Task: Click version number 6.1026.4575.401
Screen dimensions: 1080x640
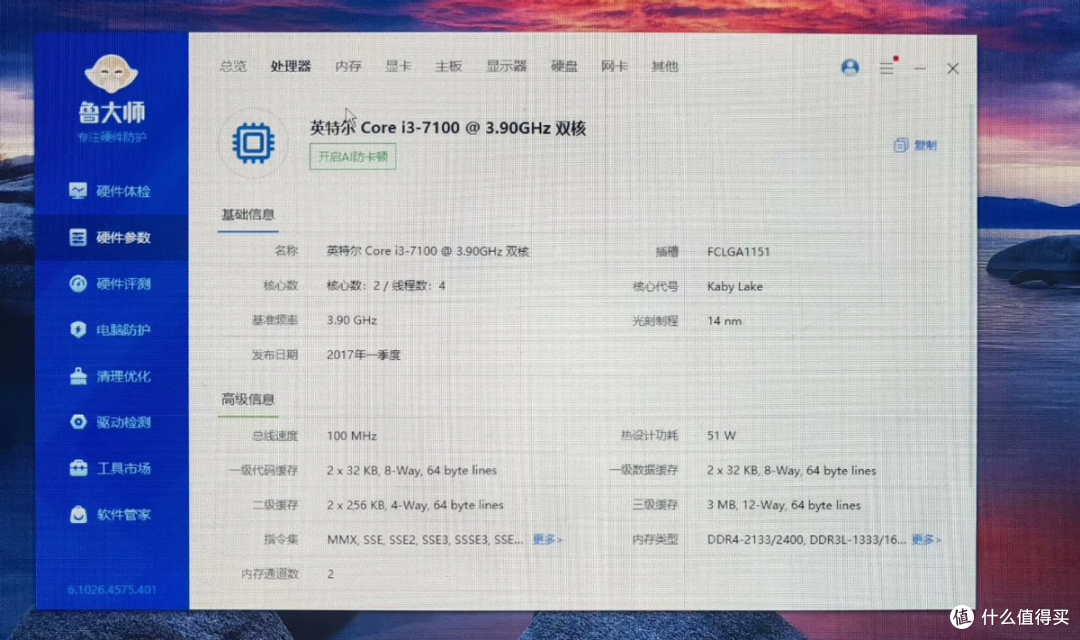Action: [x=112, y=590]
